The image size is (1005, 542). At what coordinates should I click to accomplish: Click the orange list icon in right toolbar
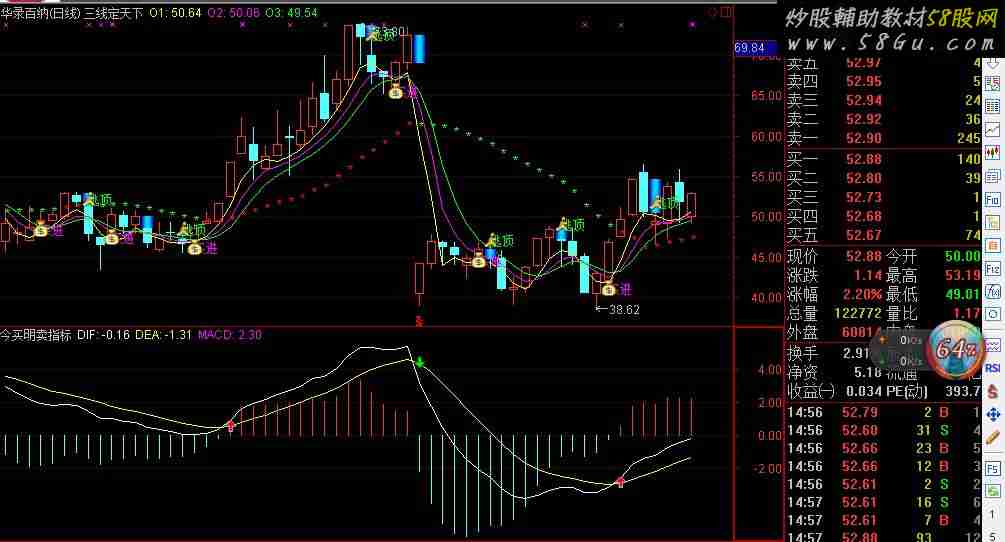pos(993,245)
